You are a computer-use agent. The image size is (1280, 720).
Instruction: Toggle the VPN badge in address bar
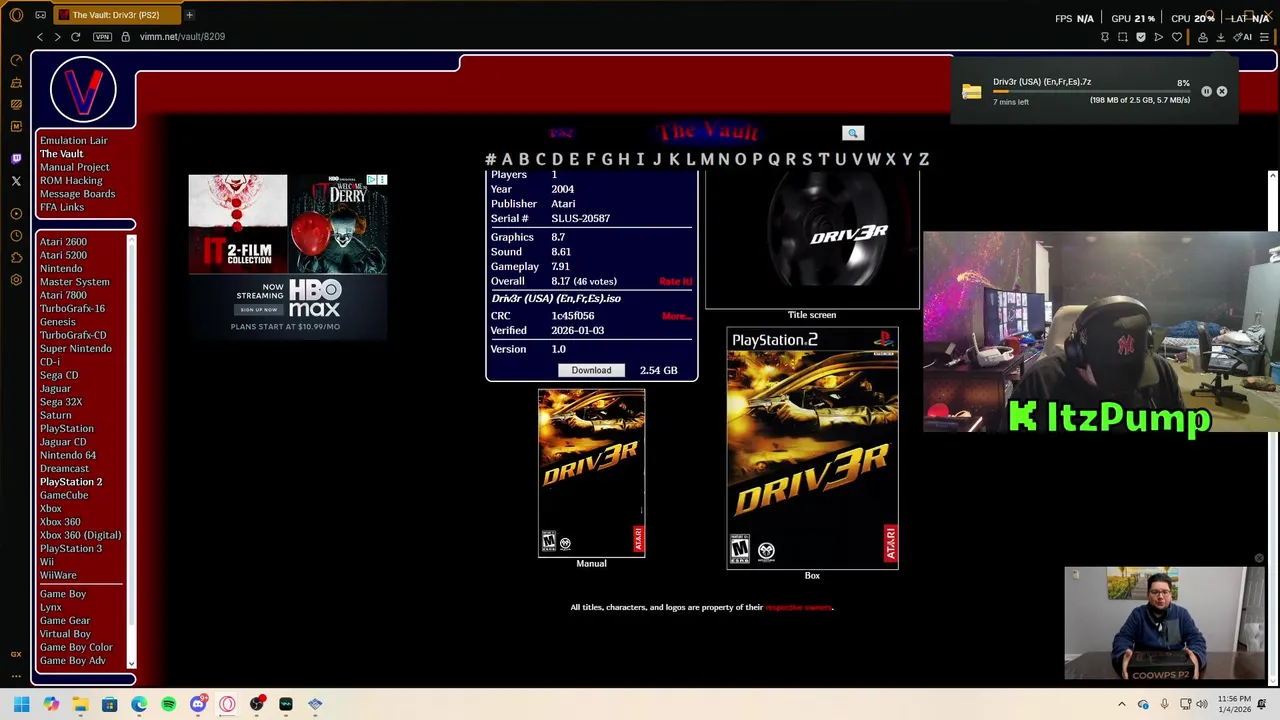102,37
